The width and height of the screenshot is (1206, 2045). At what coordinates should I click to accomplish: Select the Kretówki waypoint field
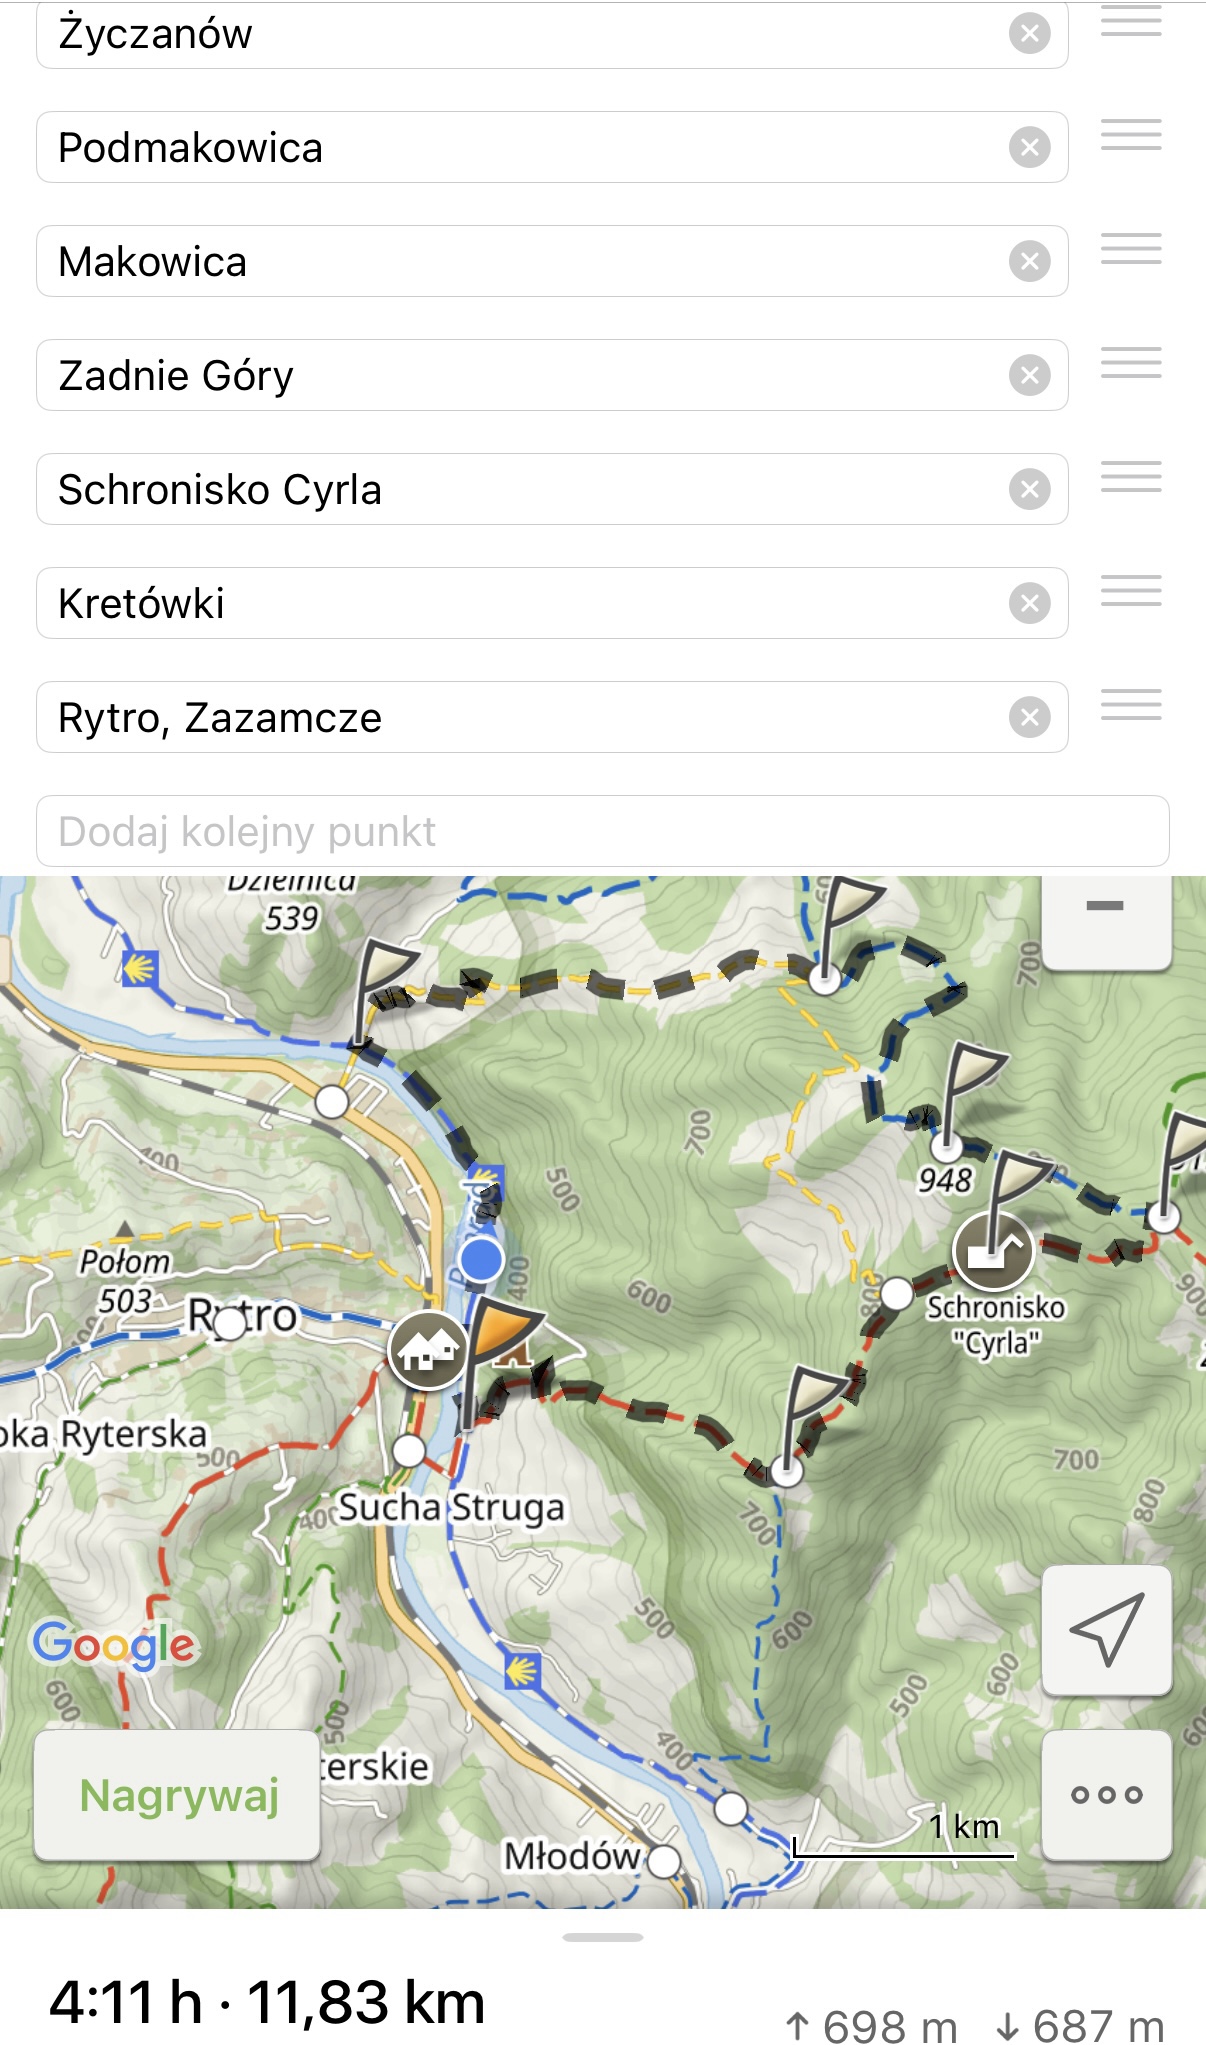click(x=520, y=604)
